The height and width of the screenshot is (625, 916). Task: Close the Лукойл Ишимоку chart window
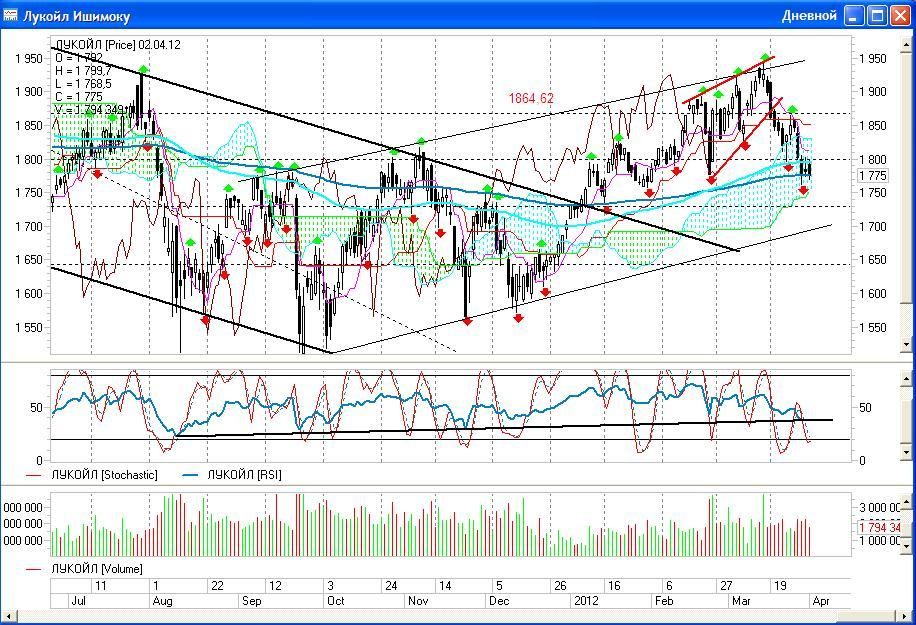(x=900, y=16)
